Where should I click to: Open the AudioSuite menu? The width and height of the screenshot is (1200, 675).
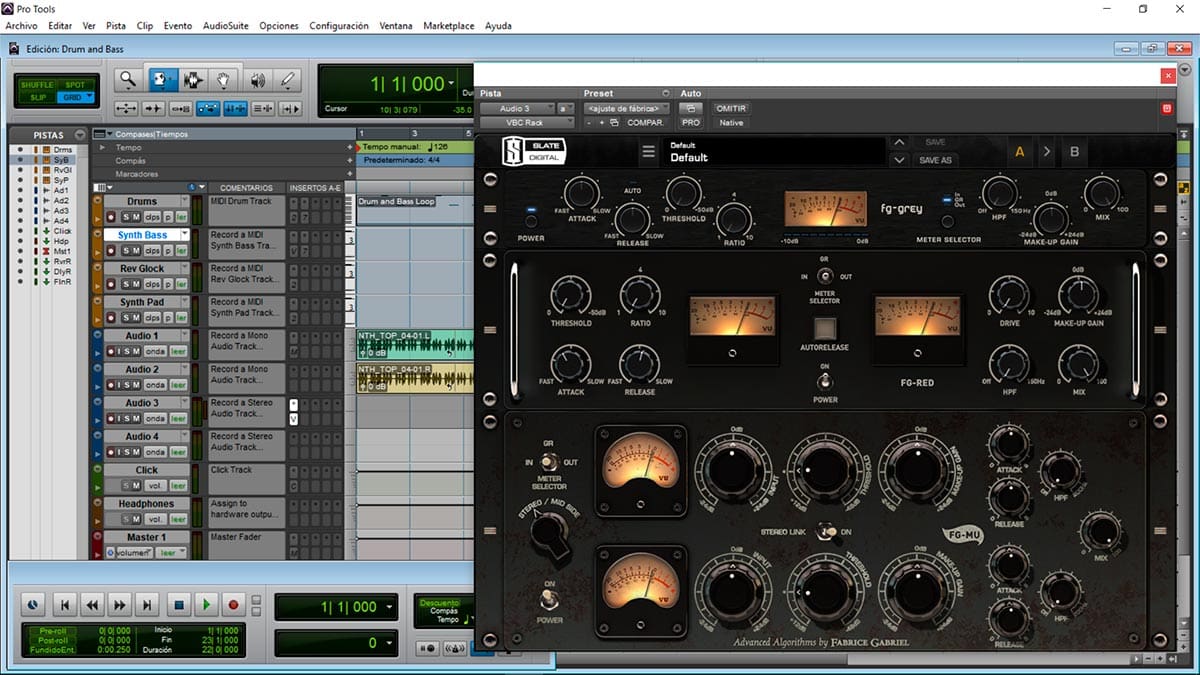(x=226, y=25)
